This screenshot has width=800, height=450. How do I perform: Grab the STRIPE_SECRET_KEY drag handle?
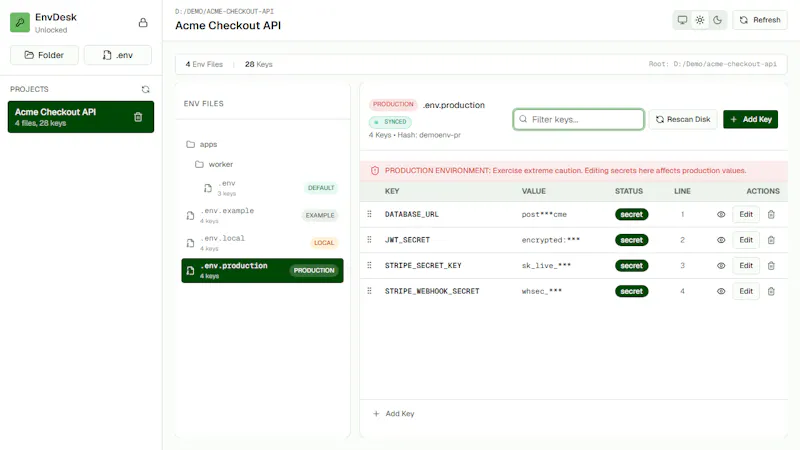tap(369, 265)
